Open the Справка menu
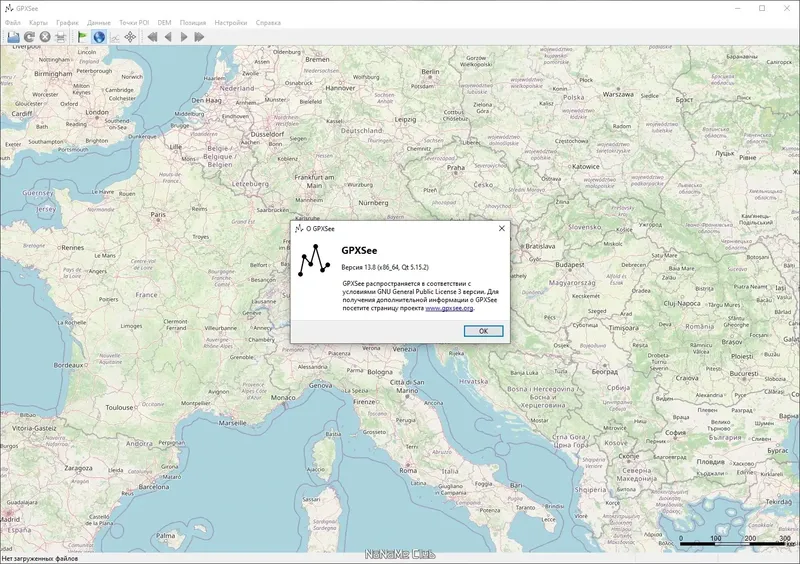The image size is (800, 564). [268, 22]
